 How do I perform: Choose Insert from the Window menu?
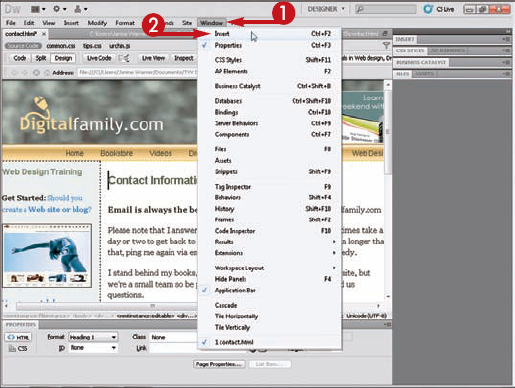[269, 34]
